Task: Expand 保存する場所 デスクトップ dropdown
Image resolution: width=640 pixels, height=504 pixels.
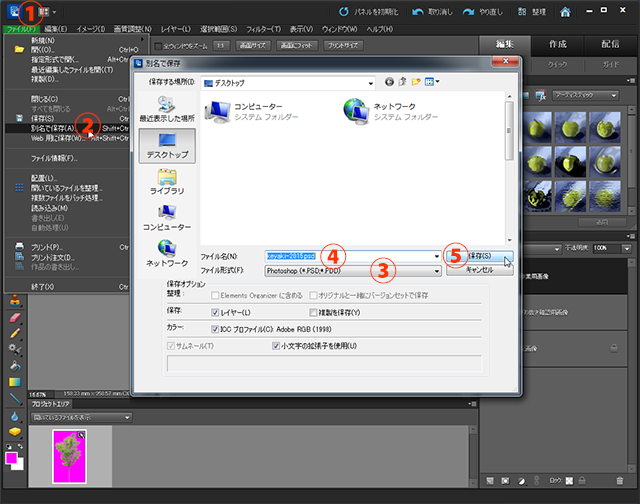Action: tap(288, 83)
